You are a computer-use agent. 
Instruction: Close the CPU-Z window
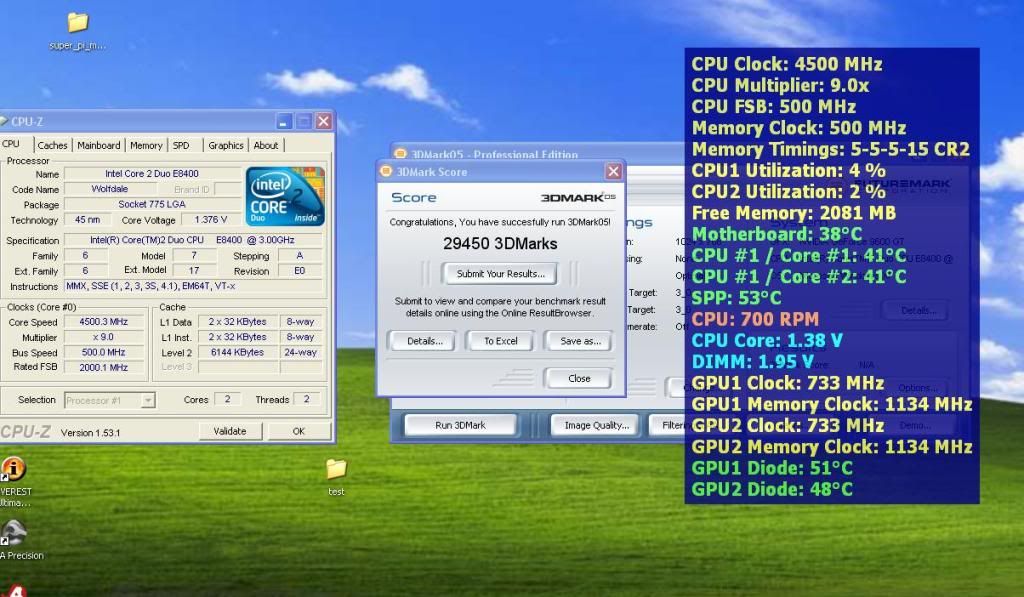pyautogui.click(x=323, y=121)
